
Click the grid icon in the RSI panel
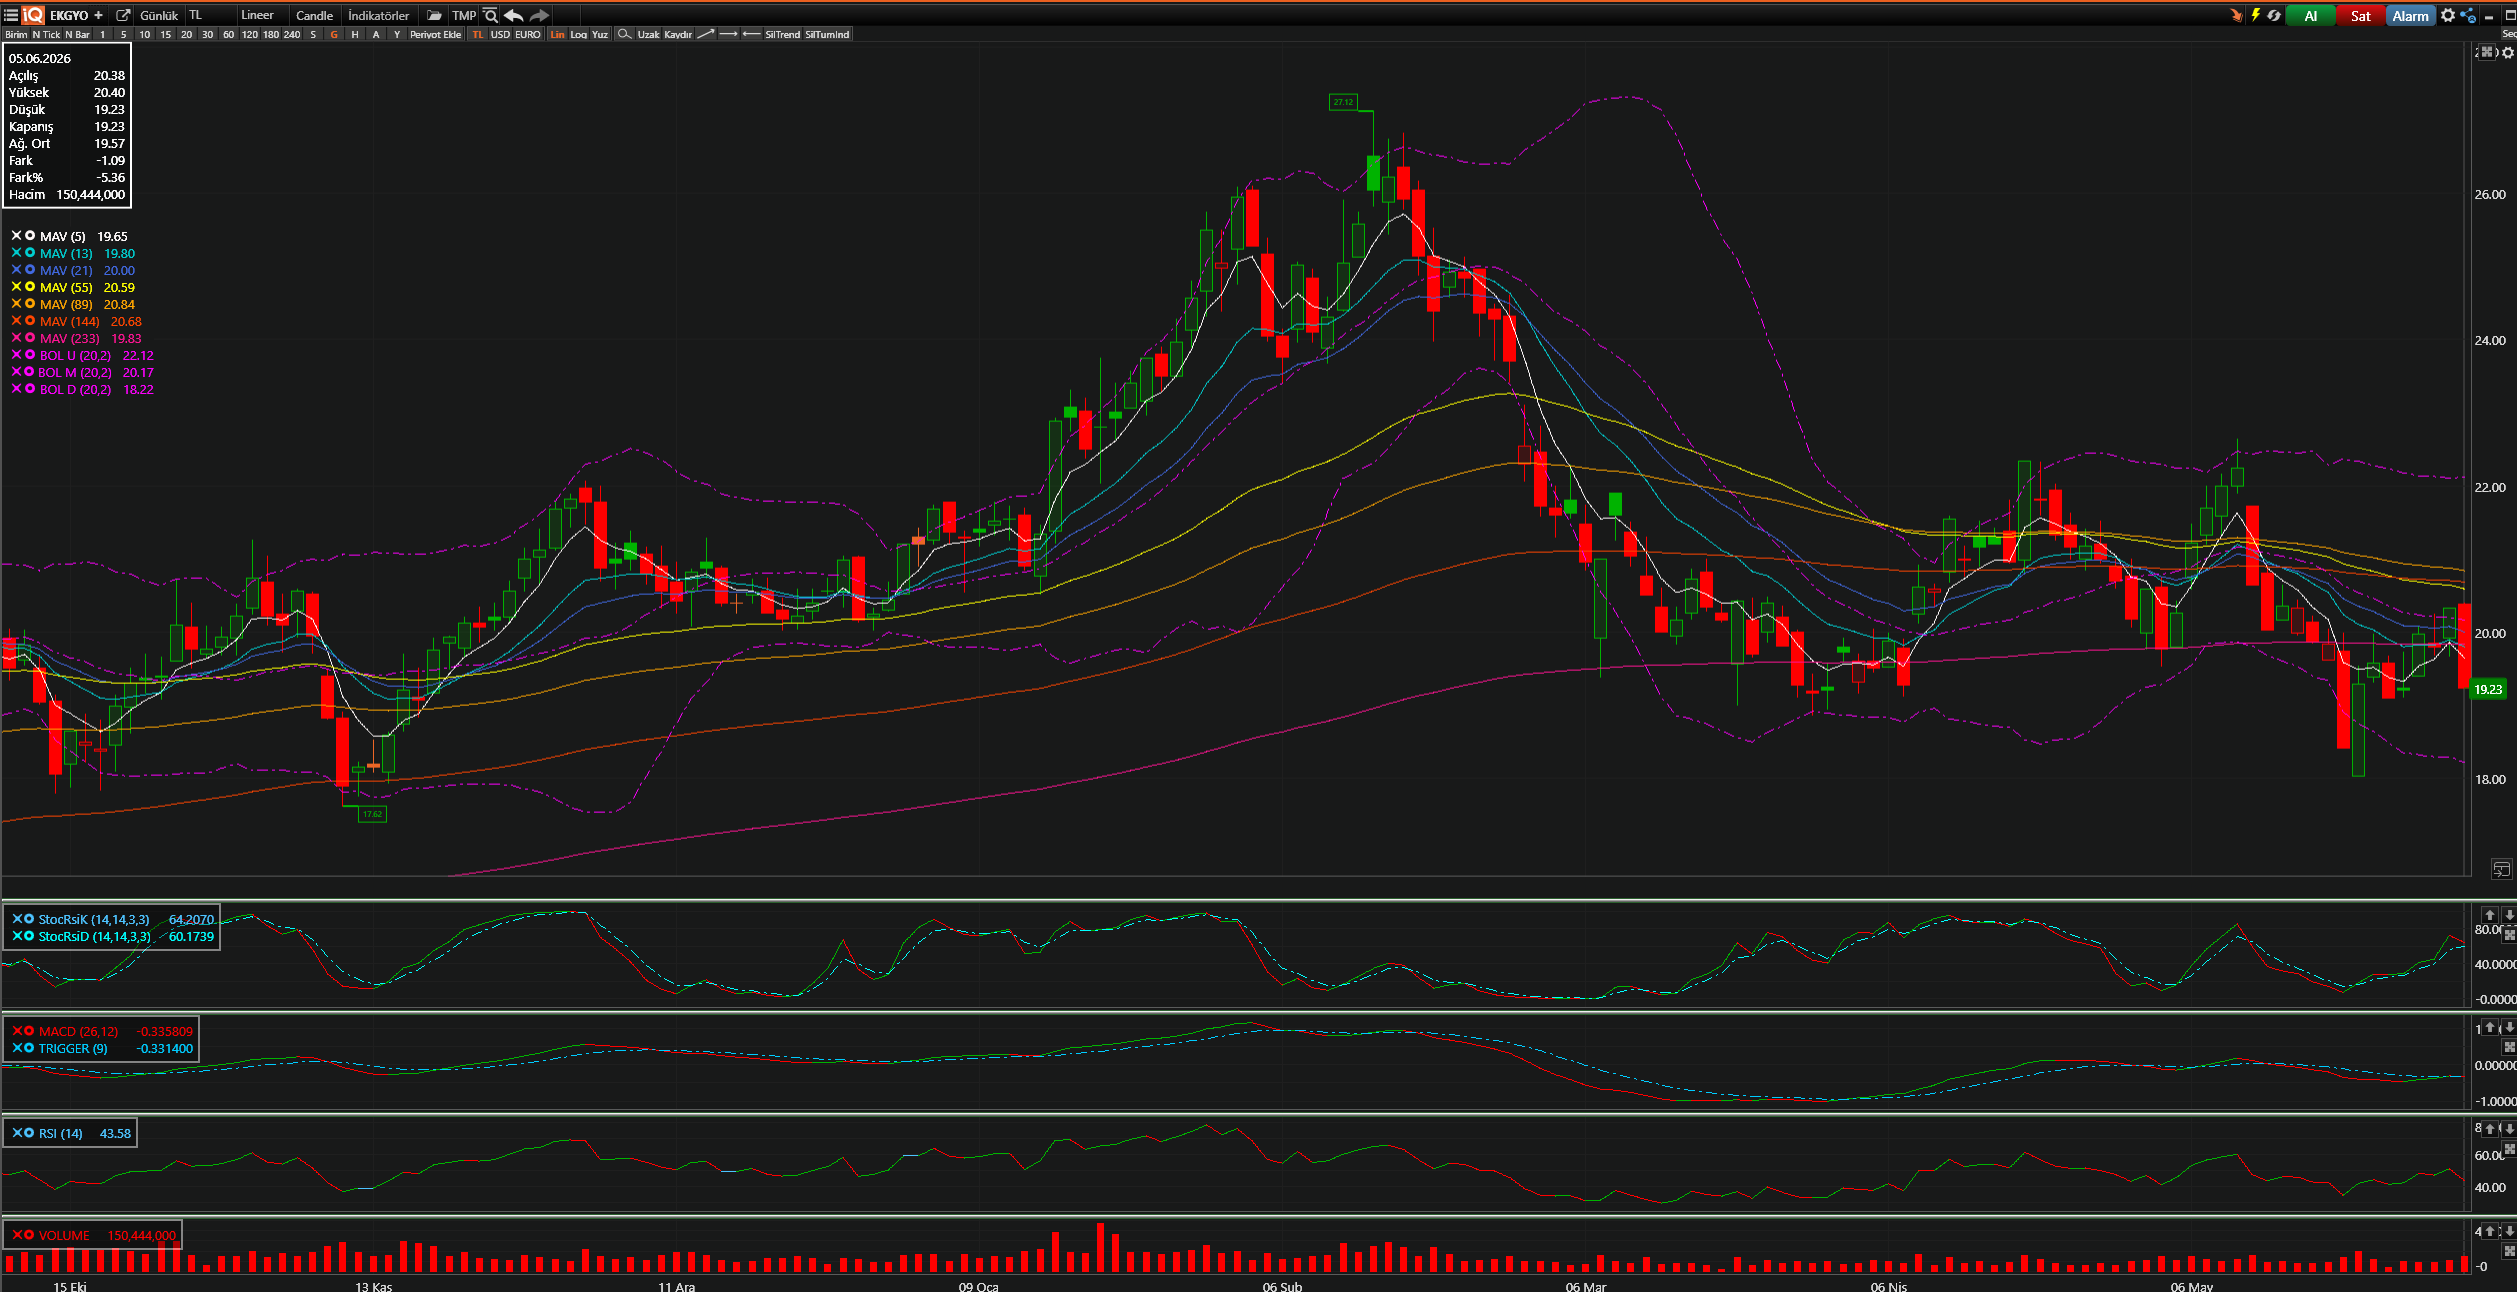(2509, 1149)
